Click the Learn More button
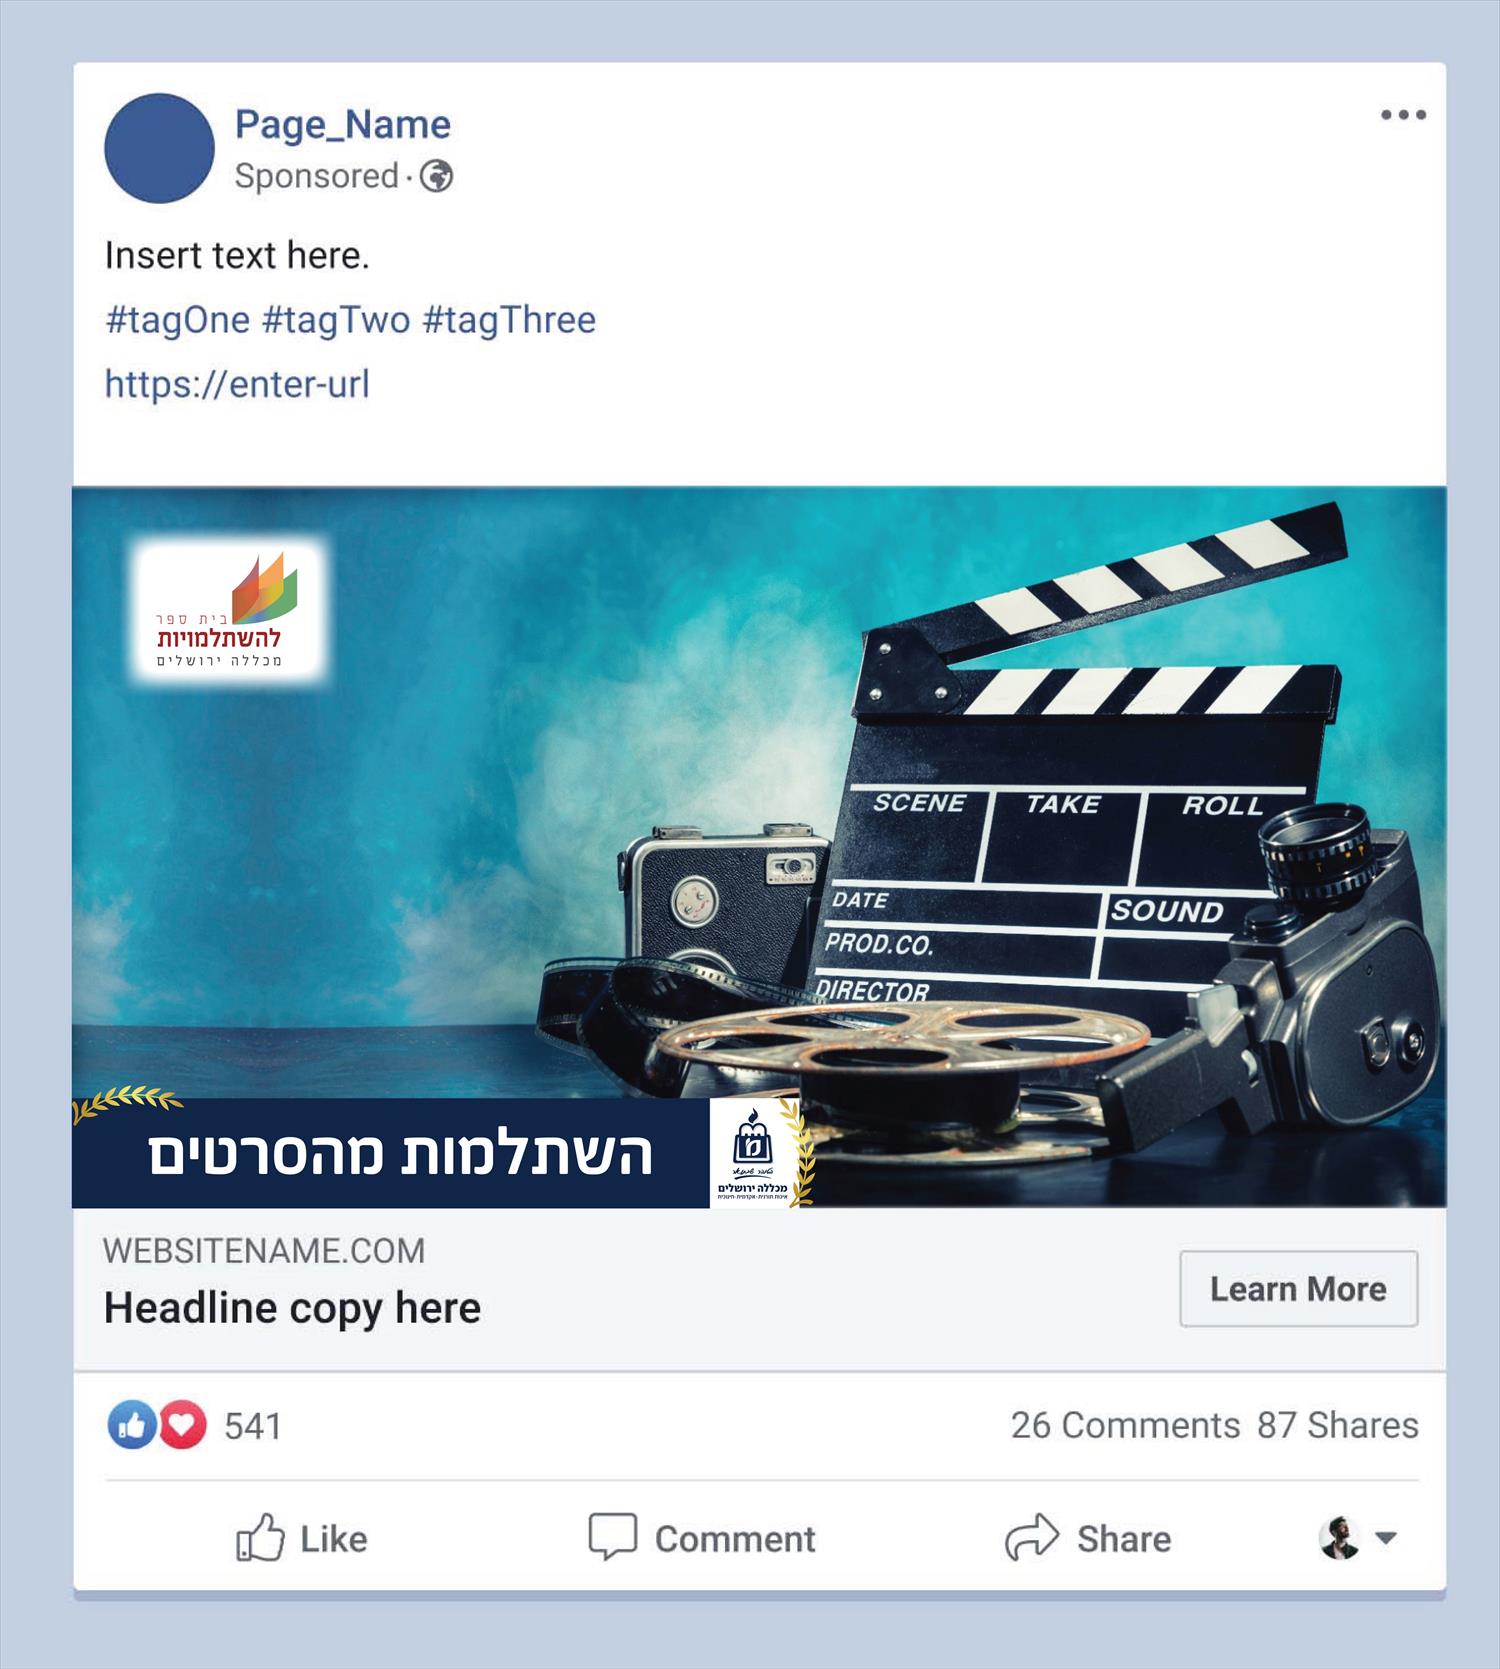Screen dimensions: 1500x1669 point(1298,1289)
